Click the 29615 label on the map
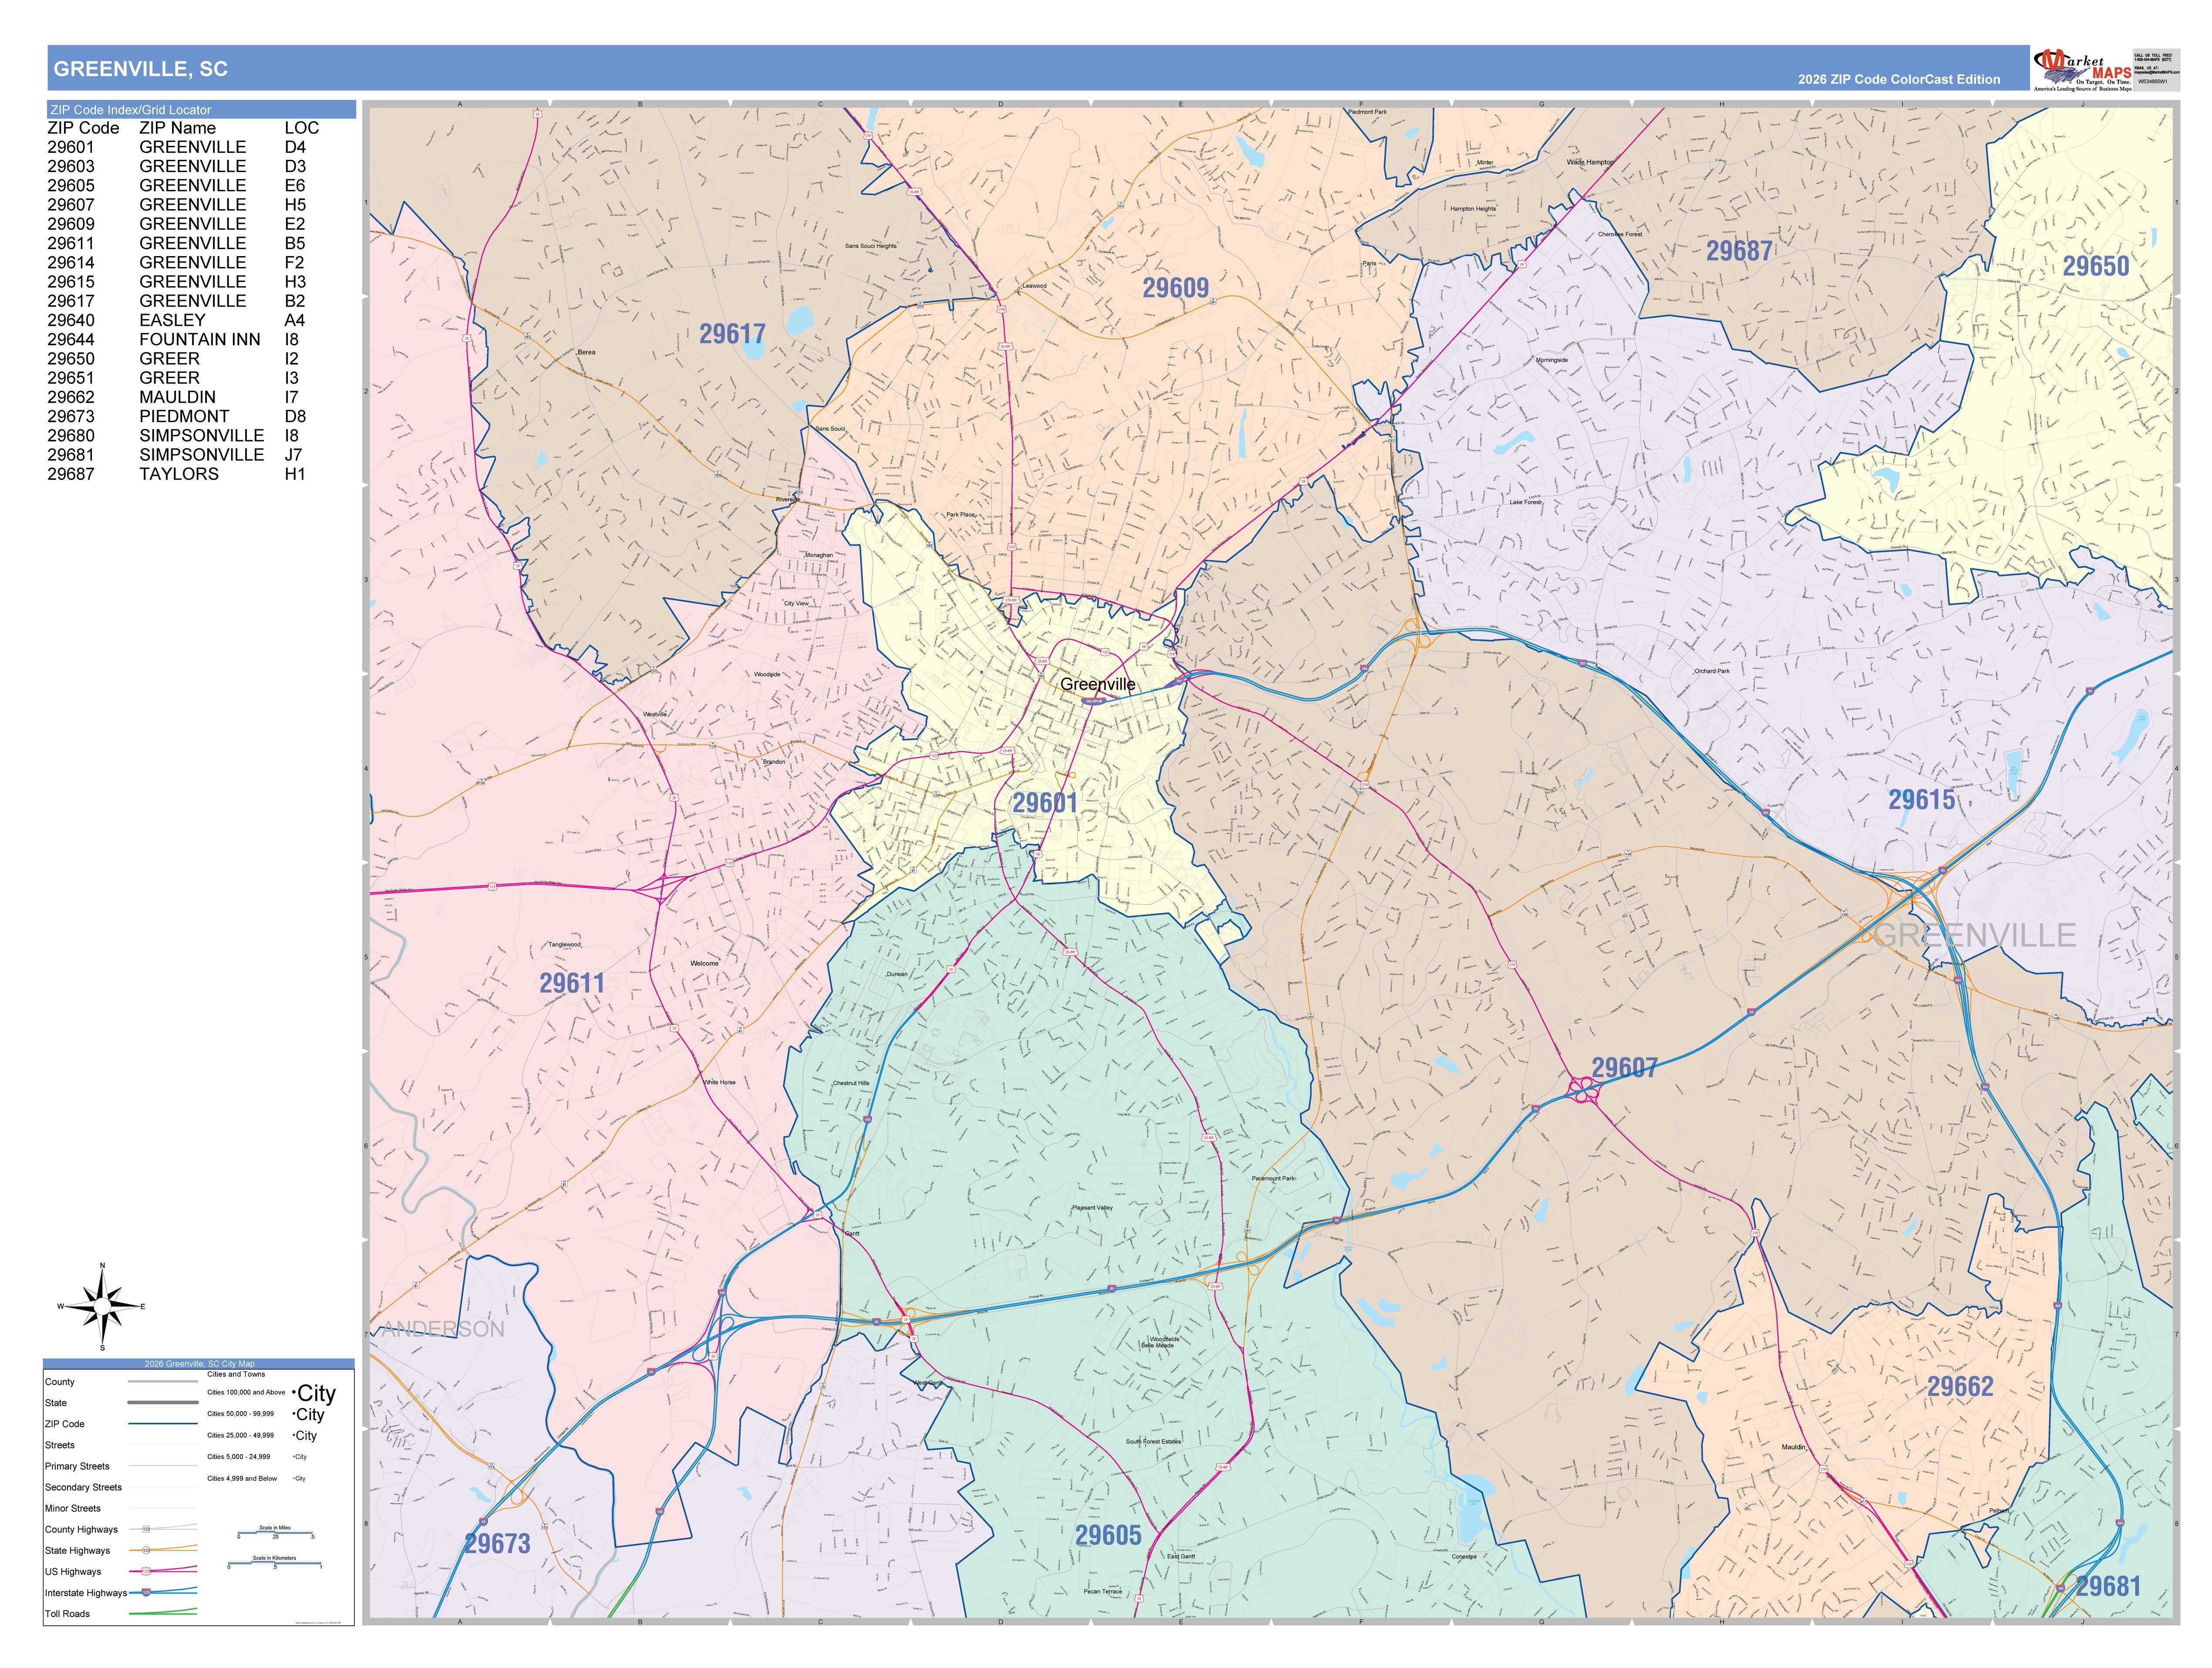This screenshot has height=1668, width=2212. [1921, 799]
